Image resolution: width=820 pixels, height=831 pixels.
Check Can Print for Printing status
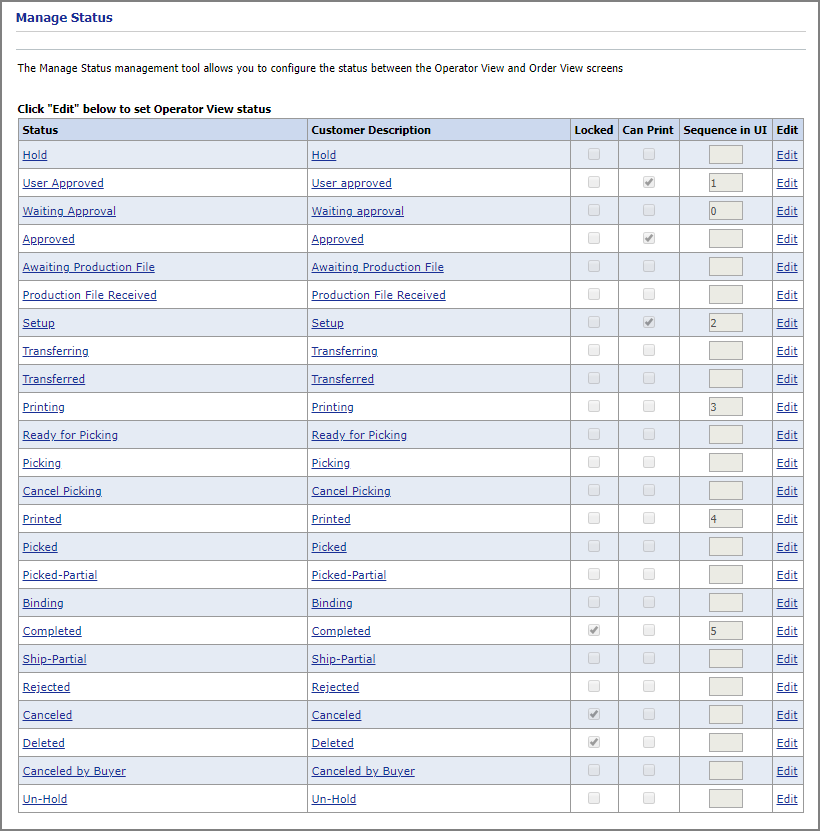click(648, 406)
